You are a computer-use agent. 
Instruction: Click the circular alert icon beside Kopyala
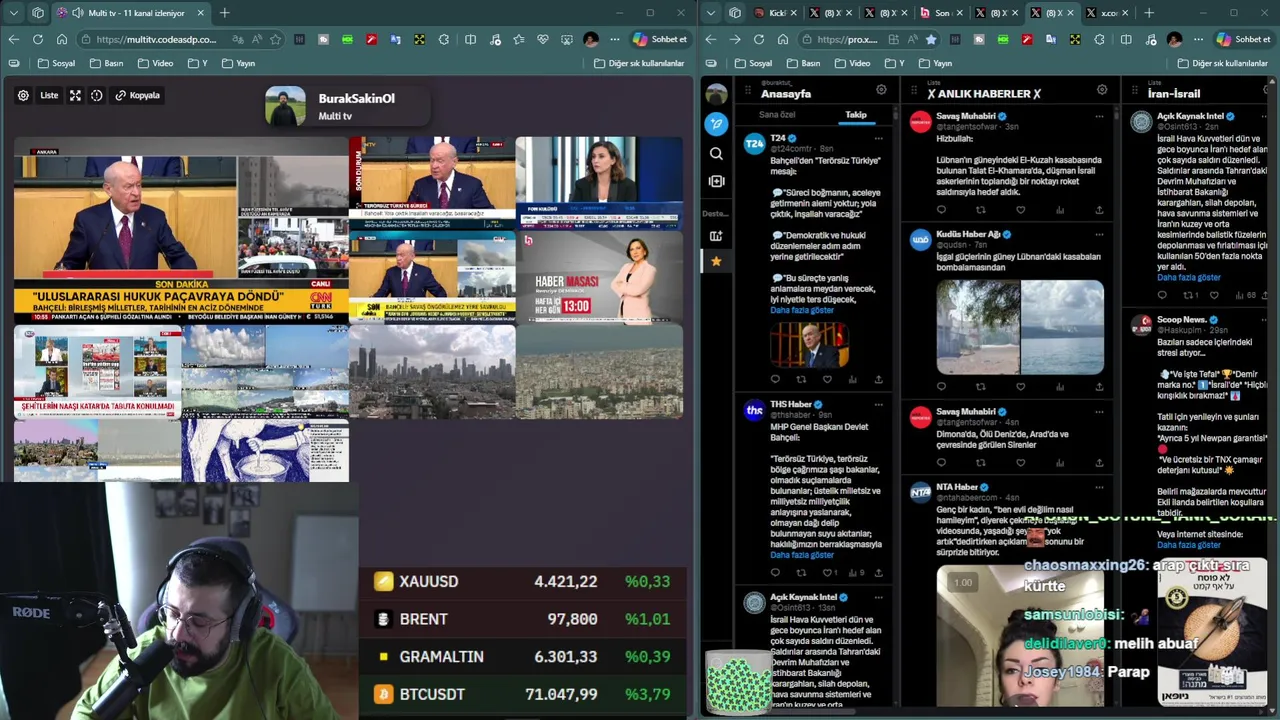97,95
